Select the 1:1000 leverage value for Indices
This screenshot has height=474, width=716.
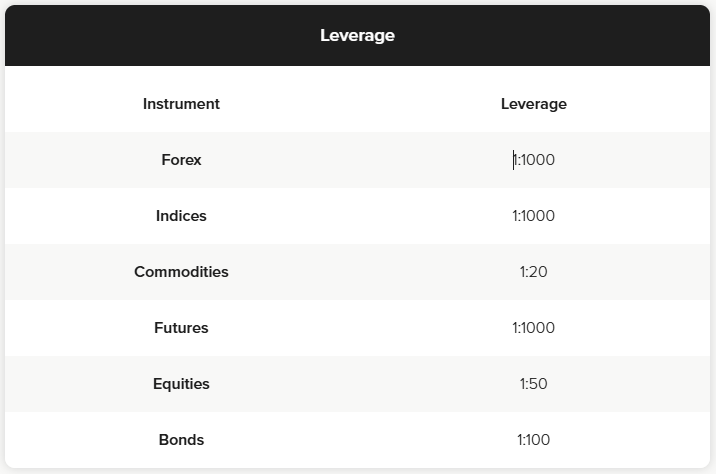click(534, 216)
